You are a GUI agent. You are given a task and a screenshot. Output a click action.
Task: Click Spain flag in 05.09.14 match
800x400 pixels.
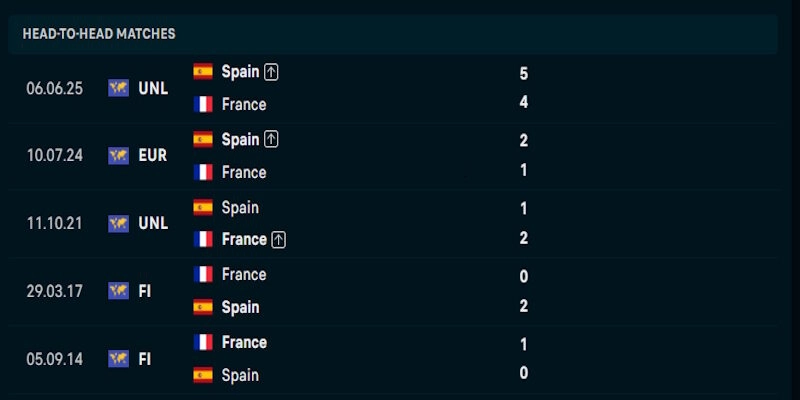point(203,376)
